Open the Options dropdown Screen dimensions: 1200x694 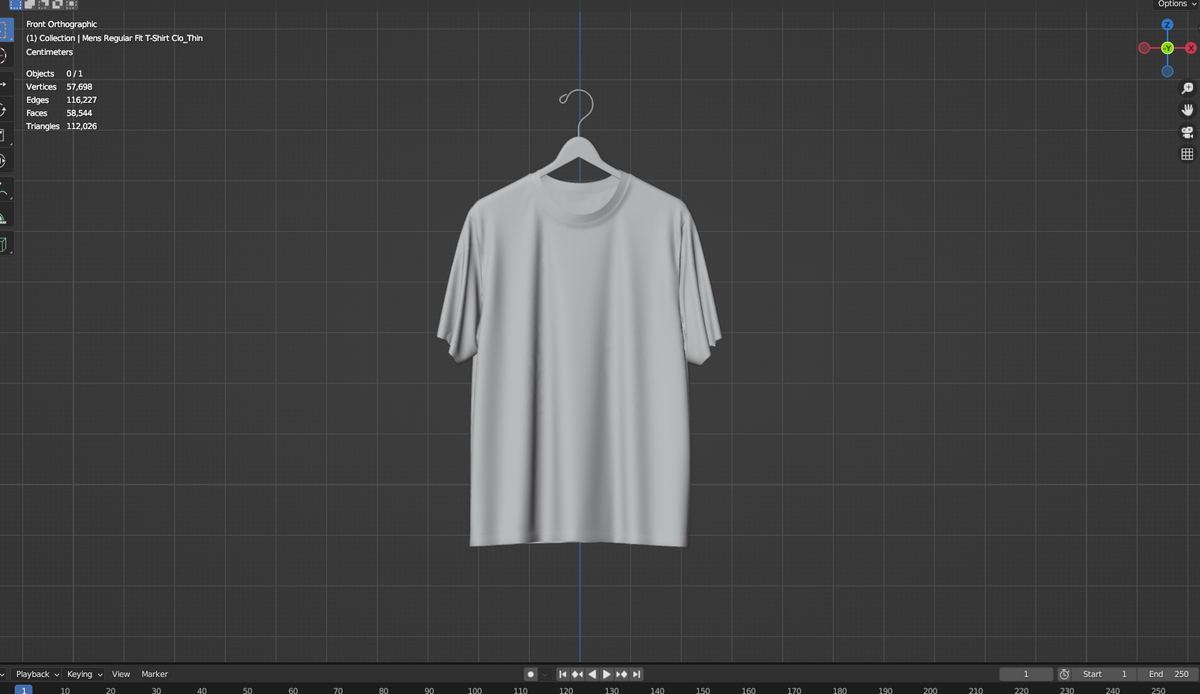[x=1177, y=4]
